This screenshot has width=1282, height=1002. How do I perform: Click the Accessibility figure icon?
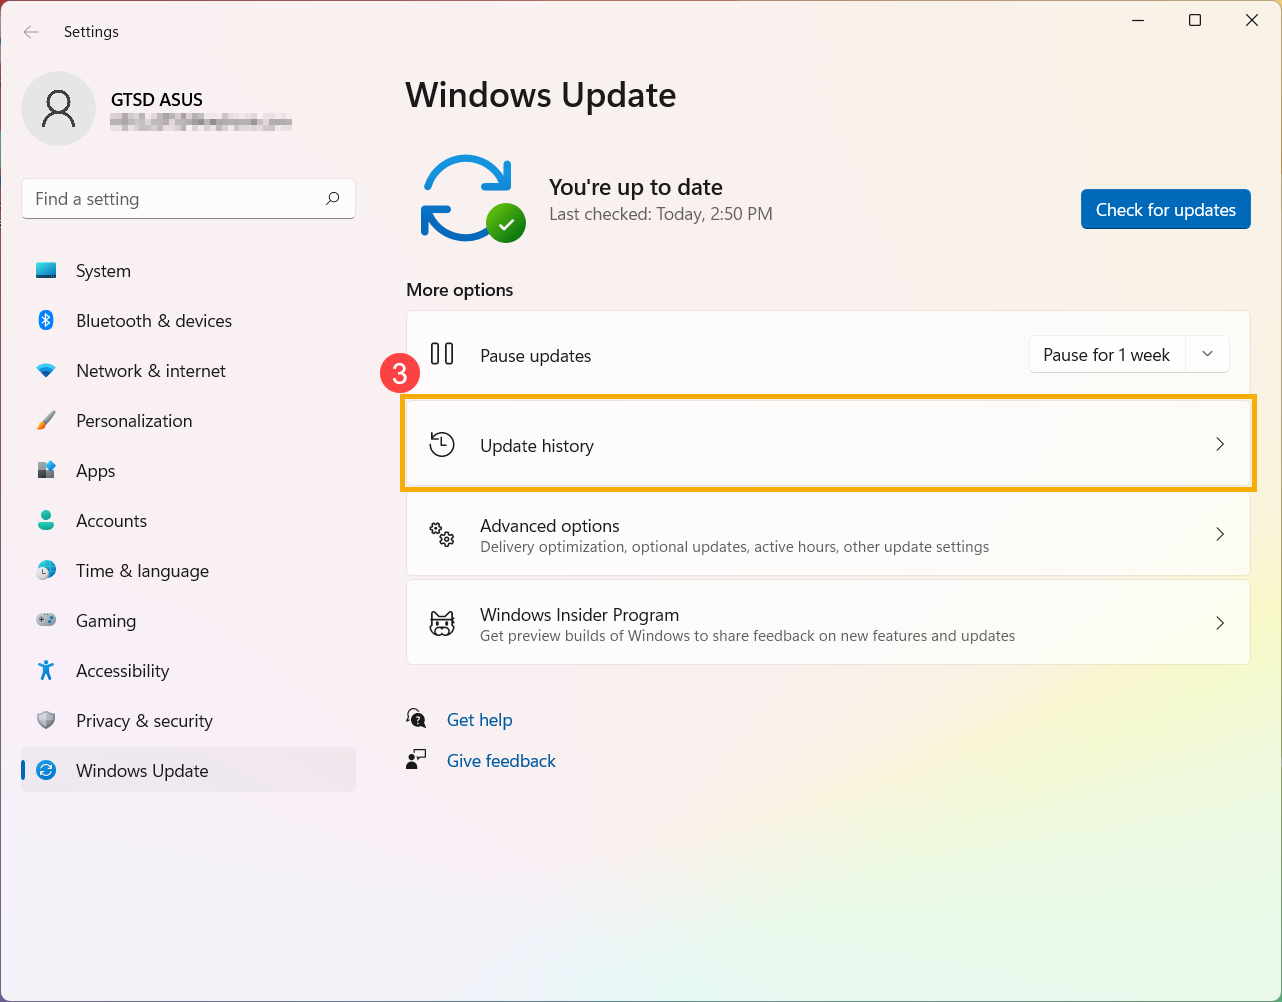pyautogui.click(x=46, y=670)
